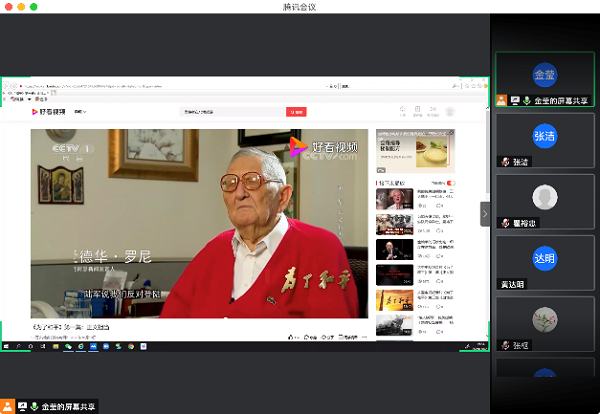Collapse the participant panel with the arrow
The width and height of the screenshot is (600, 414).
pos(485,214)
